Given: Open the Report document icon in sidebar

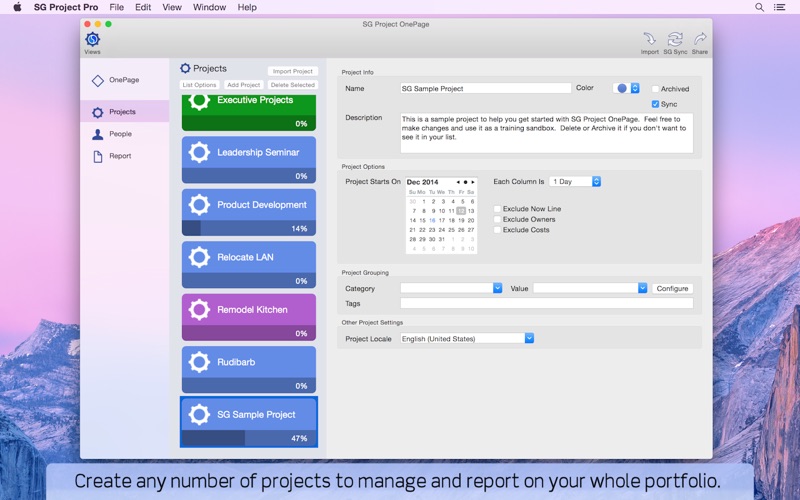Looking at the screenshot, I should pyautogui.click(x=97, y=156).
